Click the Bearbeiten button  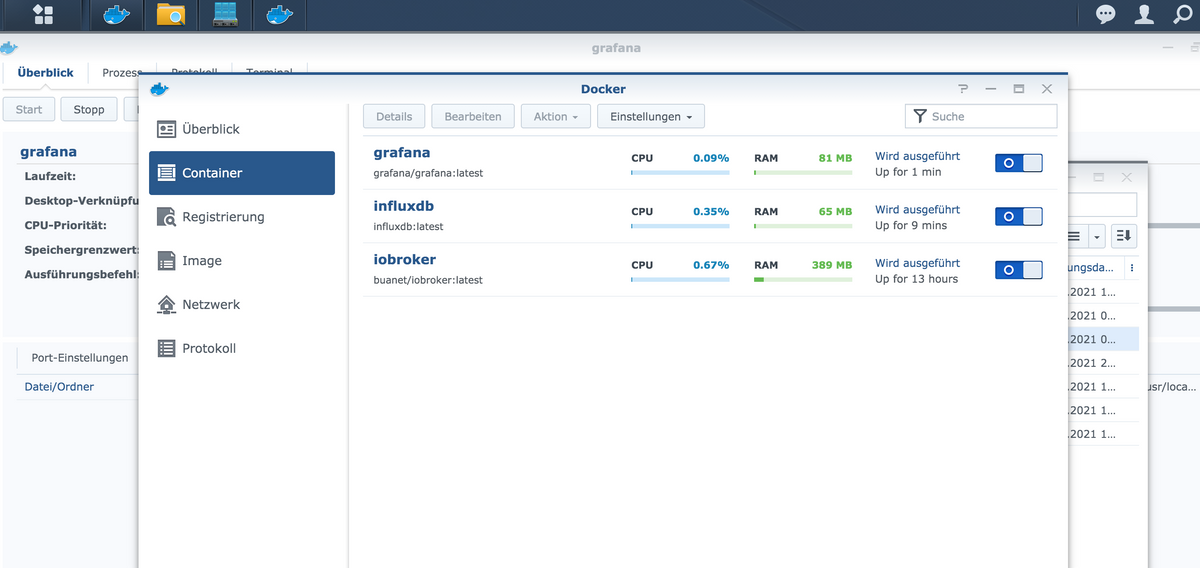(473, 116)
